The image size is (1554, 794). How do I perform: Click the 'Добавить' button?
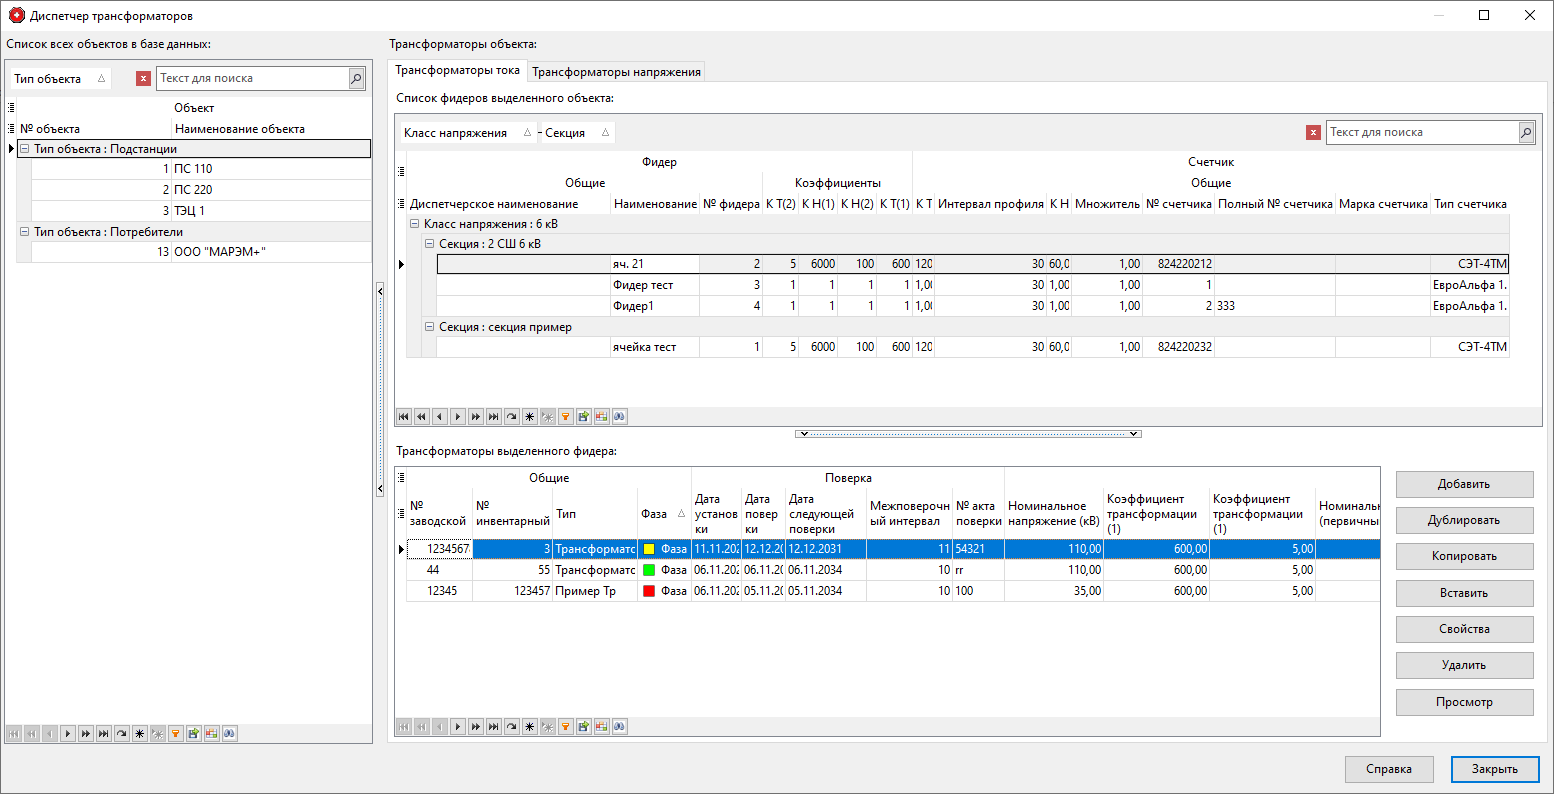1463,484
